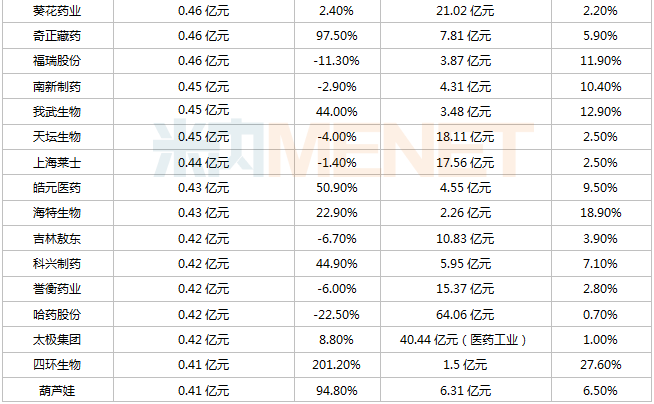
Task: Select the 64.06 亿元 revenue value
Action: (465, 315)
